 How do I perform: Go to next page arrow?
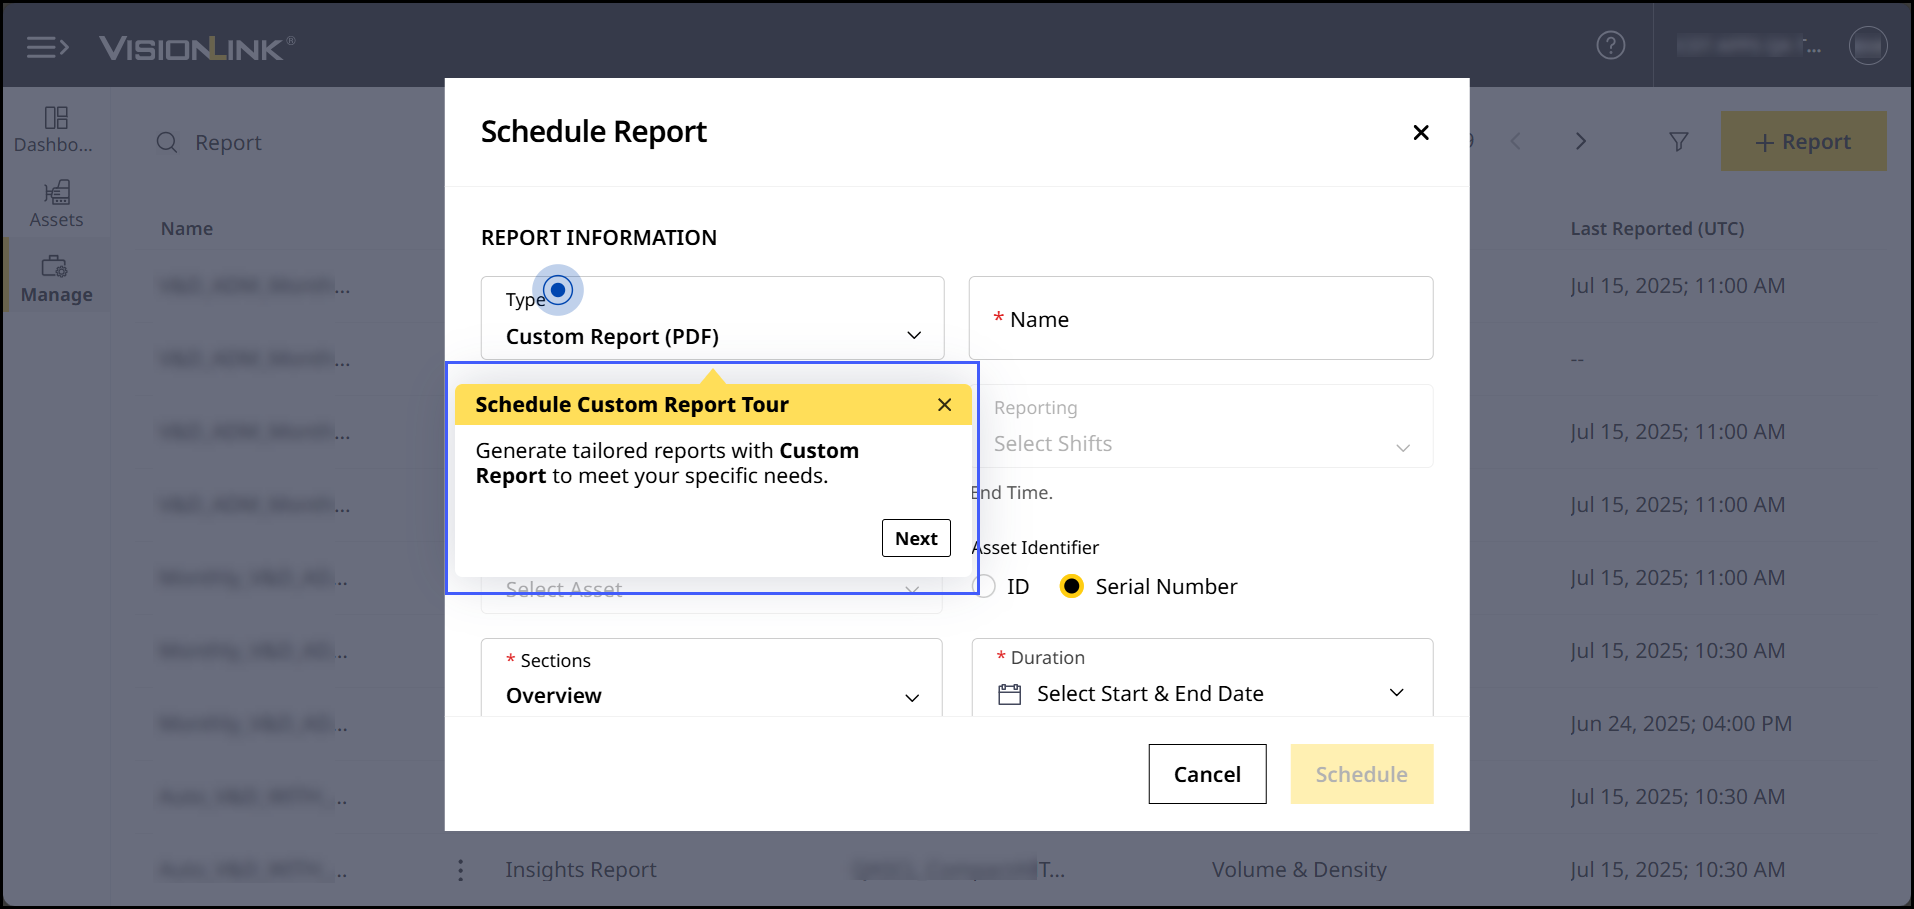(x=1580, y=142)
